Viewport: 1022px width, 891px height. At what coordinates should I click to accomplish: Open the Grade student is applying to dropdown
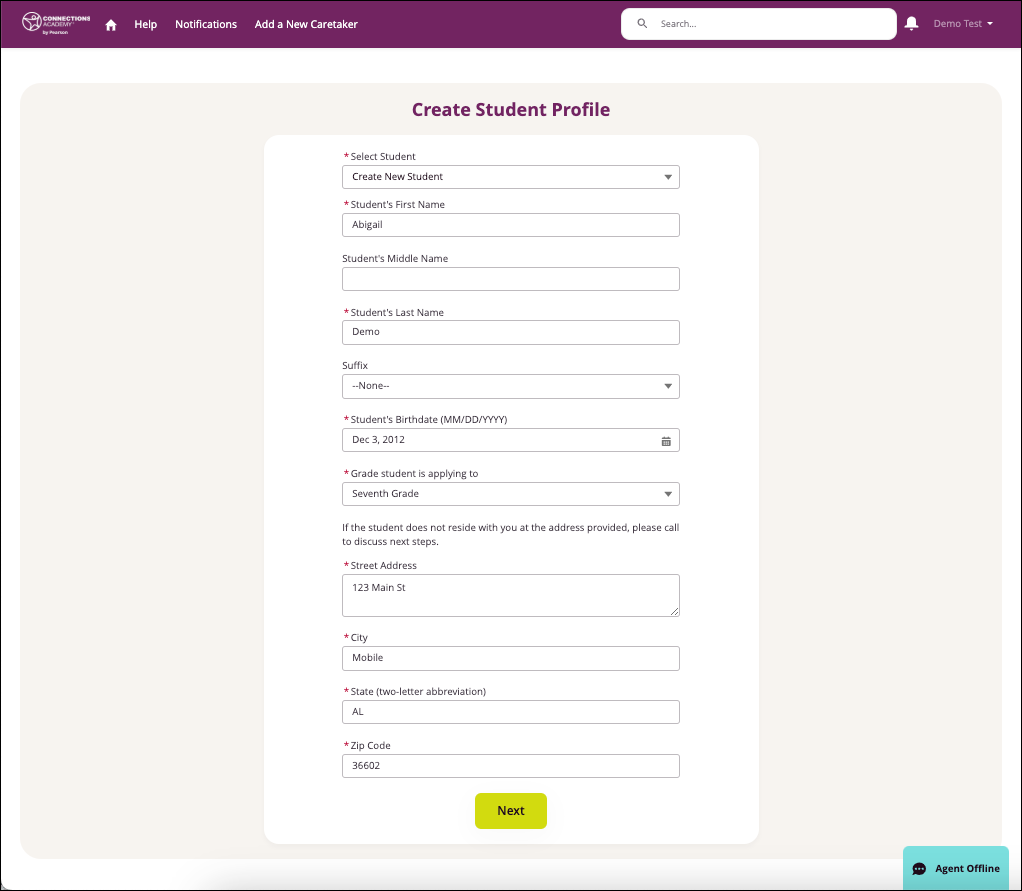[510, 493]
